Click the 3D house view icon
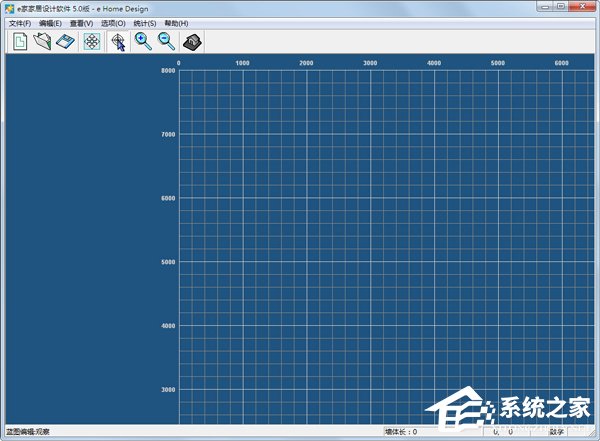 (x=193, y=41)
